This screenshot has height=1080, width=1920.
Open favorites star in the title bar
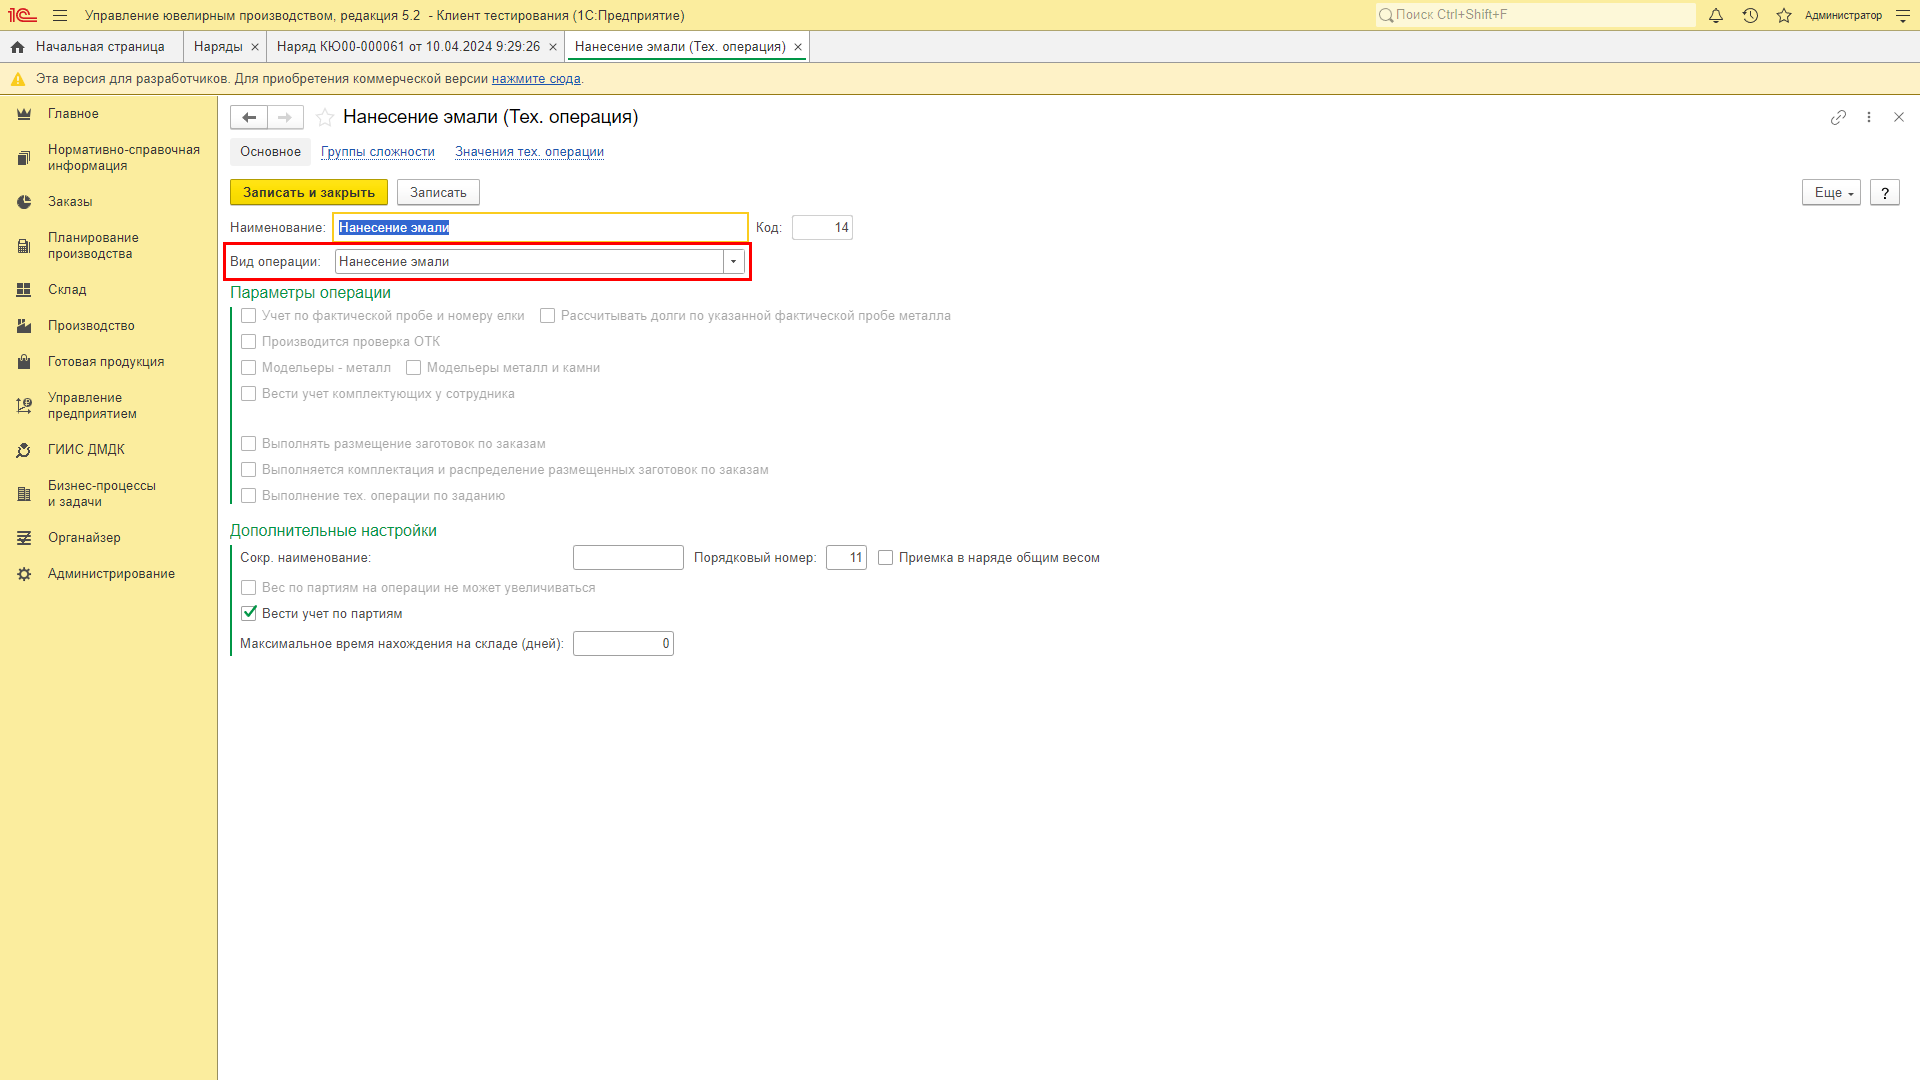click(1784, 16)
